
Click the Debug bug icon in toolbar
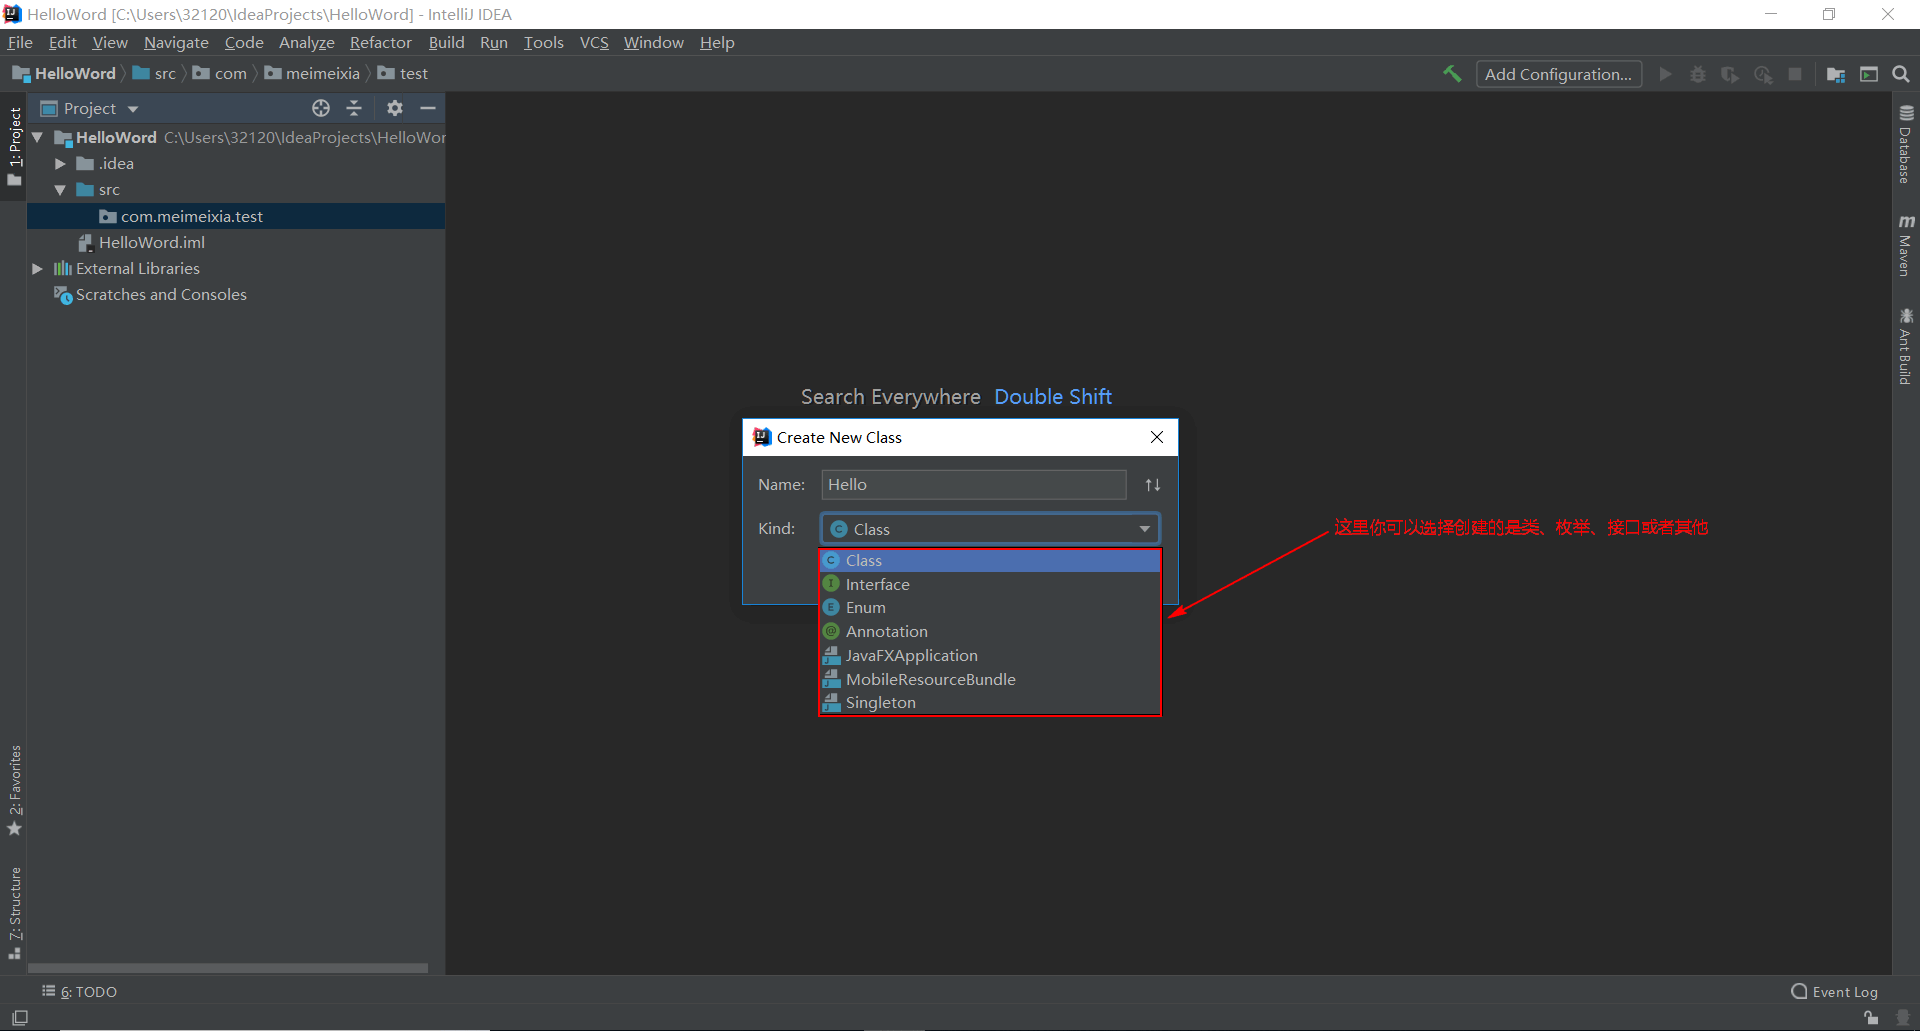tap(1698, 74)
